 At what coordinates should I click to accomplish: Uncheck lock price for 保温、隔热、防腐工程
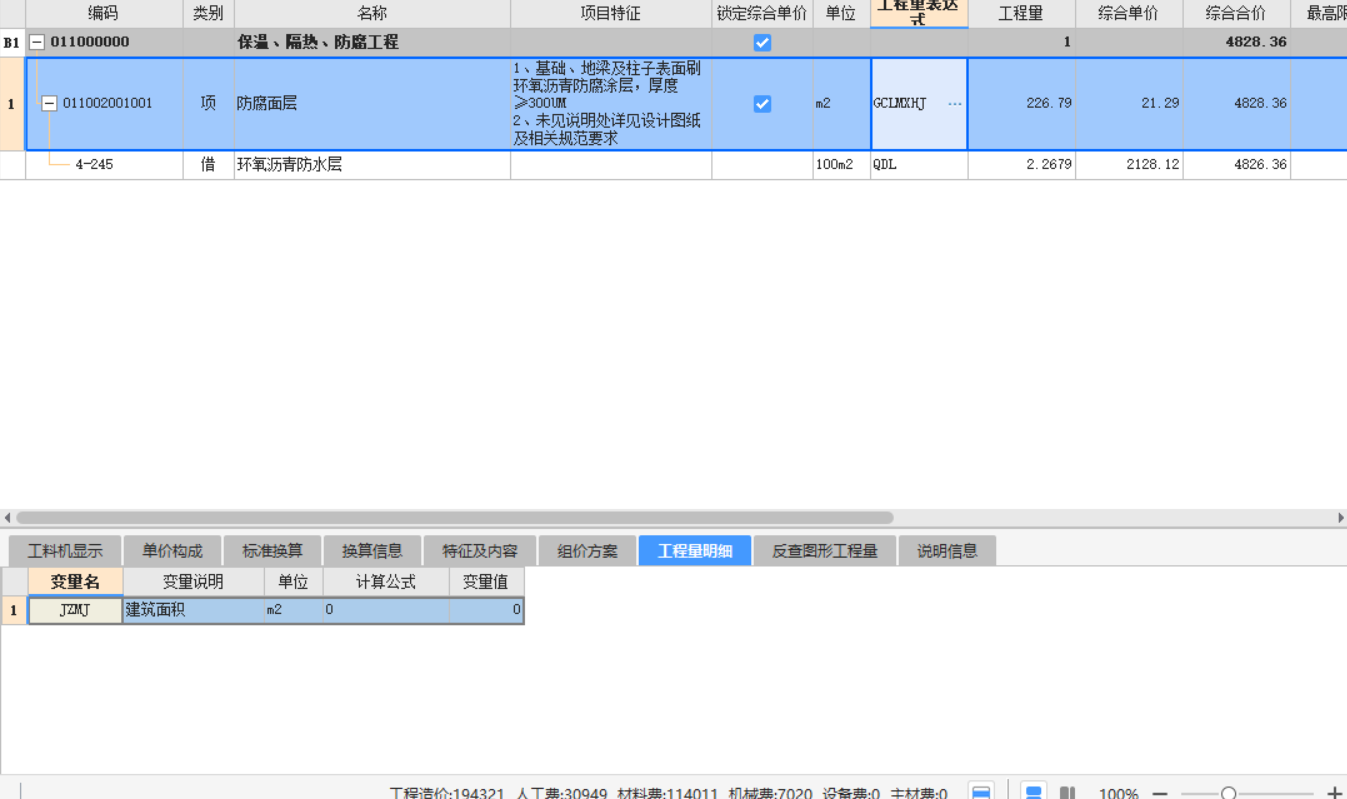[x=762, y=43]
